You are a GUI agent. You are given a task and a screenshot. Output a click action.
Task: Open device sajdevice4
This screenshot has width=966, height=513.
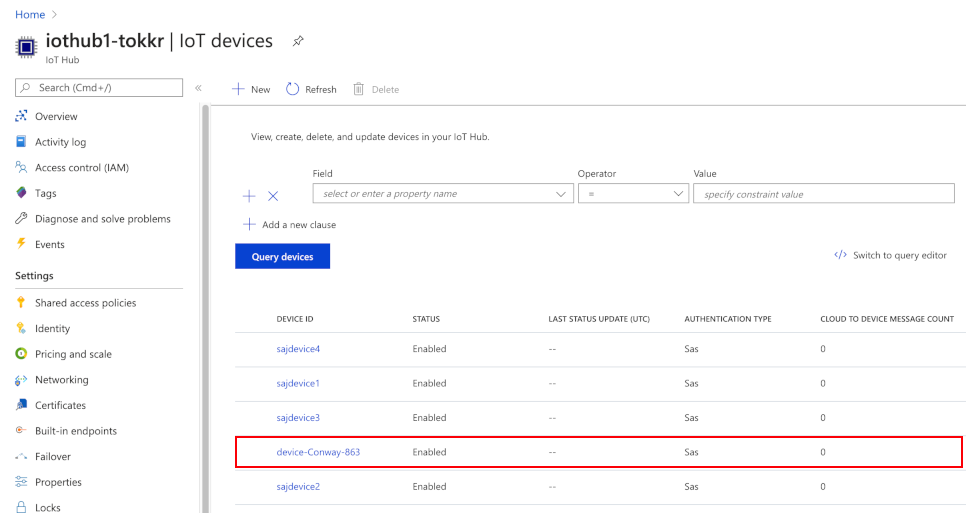[x=298, y=349]
